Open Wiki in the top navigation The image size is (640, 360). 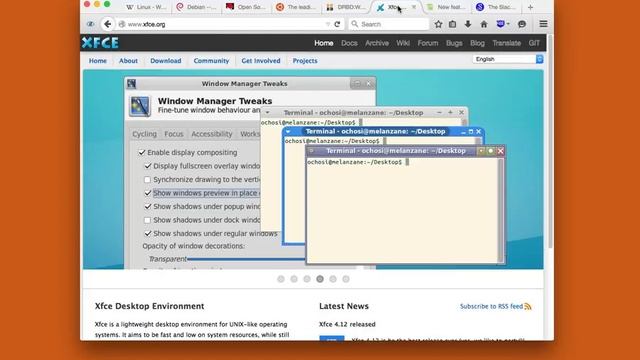pos(403,43)
